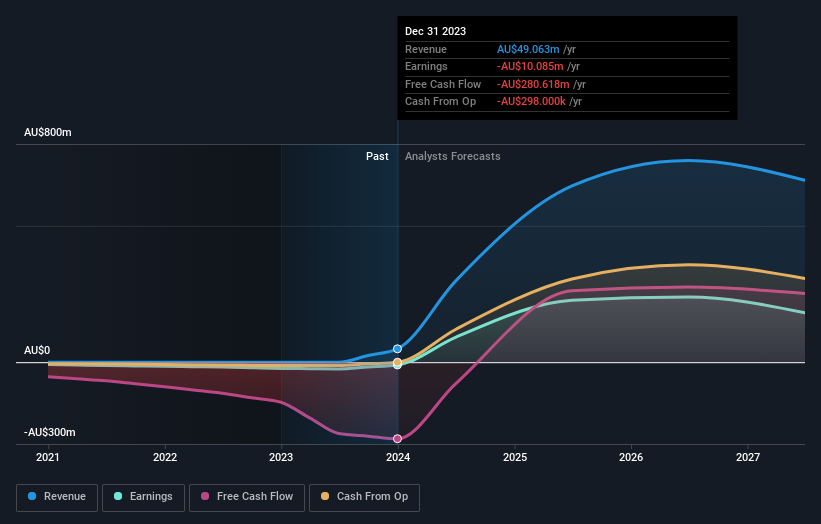Image resolution: width=821 pixels, height=524 pixels.
Task: Click the -AU$10.085m earnings value
Action: (x=530, y=66)
